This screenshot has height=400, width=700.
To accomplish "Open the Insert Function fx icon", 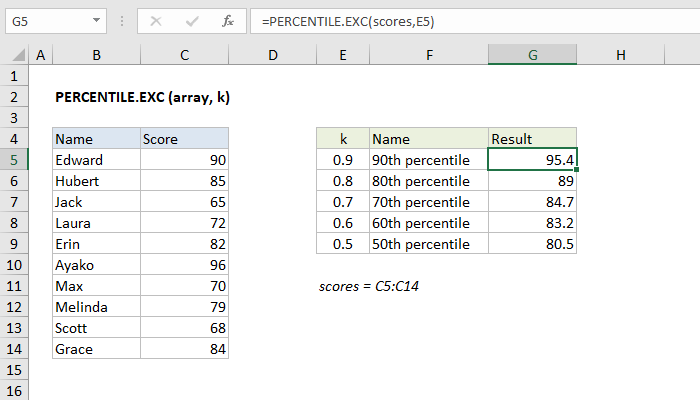I will 228,21.
